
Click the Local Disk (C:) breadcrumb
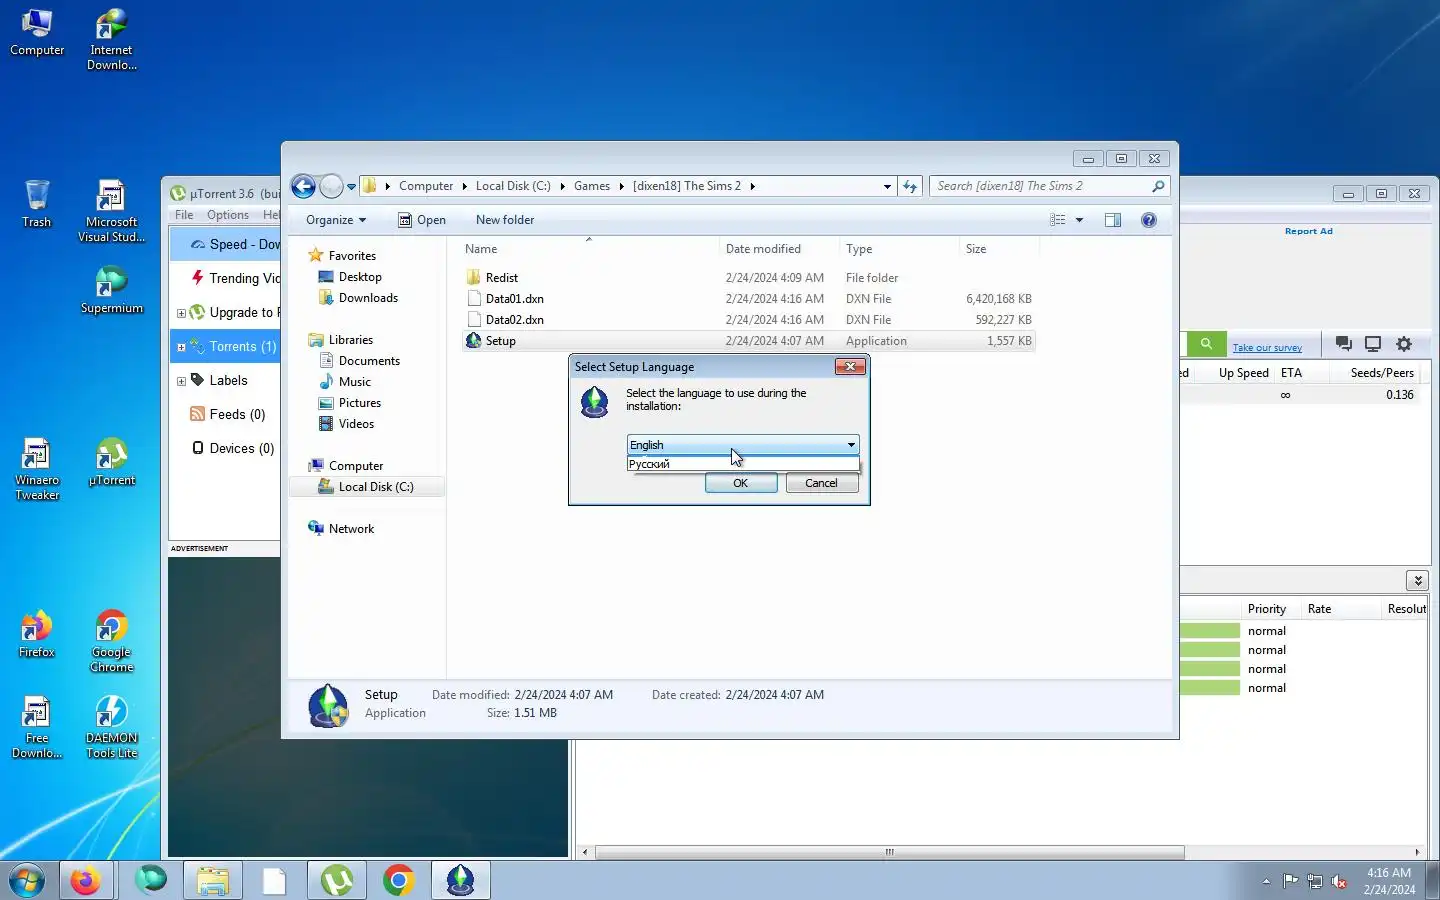(x=513, y=186)
